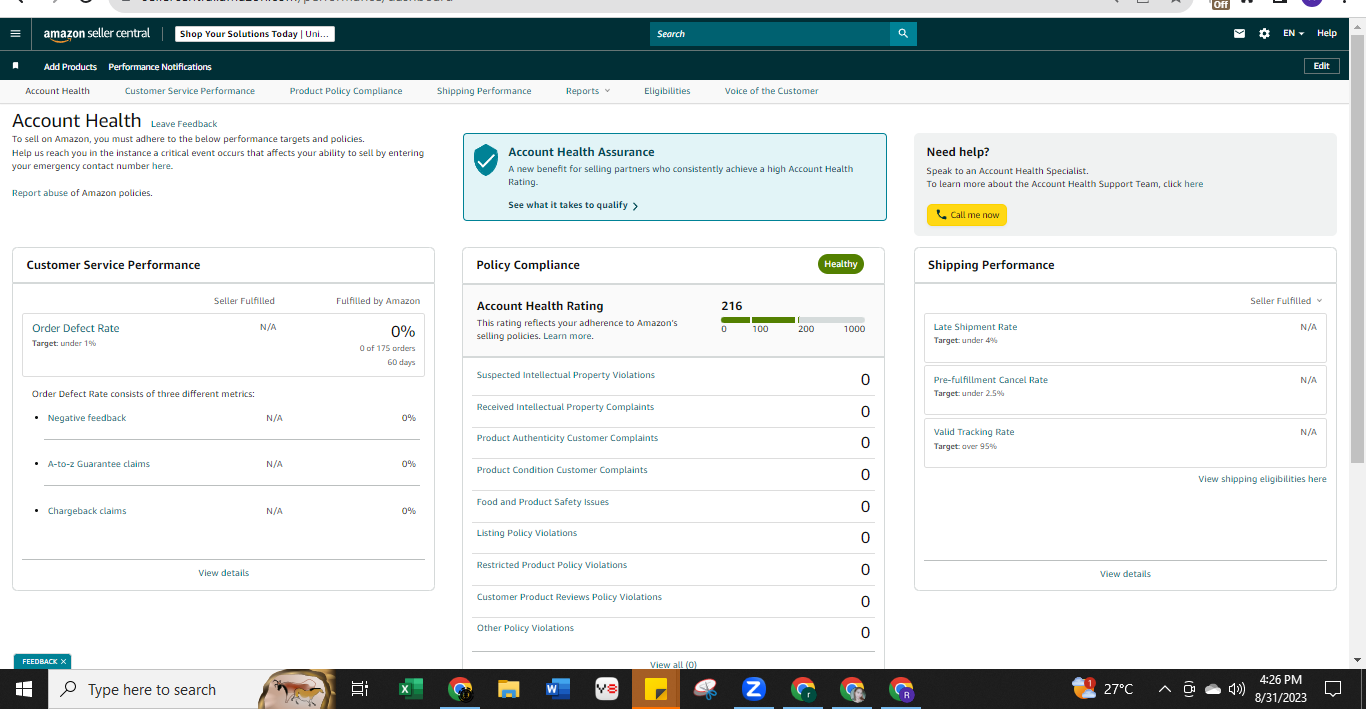This screenshot has height=709, width=1366.
Task: Open Listing Policy Violations
Action: (x=527, y=533)
